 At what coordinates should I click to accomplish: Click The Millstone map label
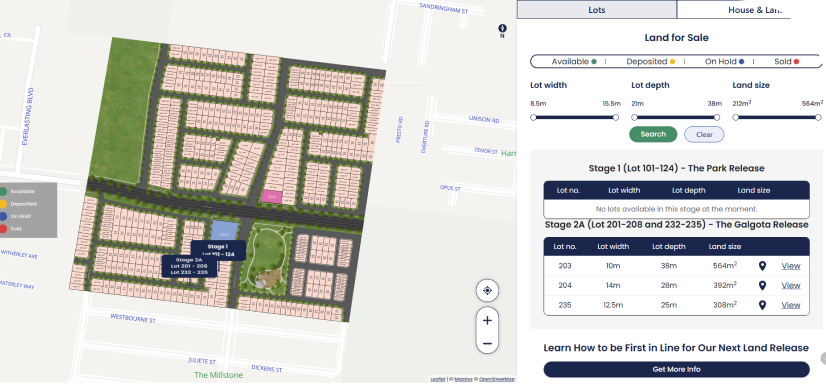coord(219,375)
